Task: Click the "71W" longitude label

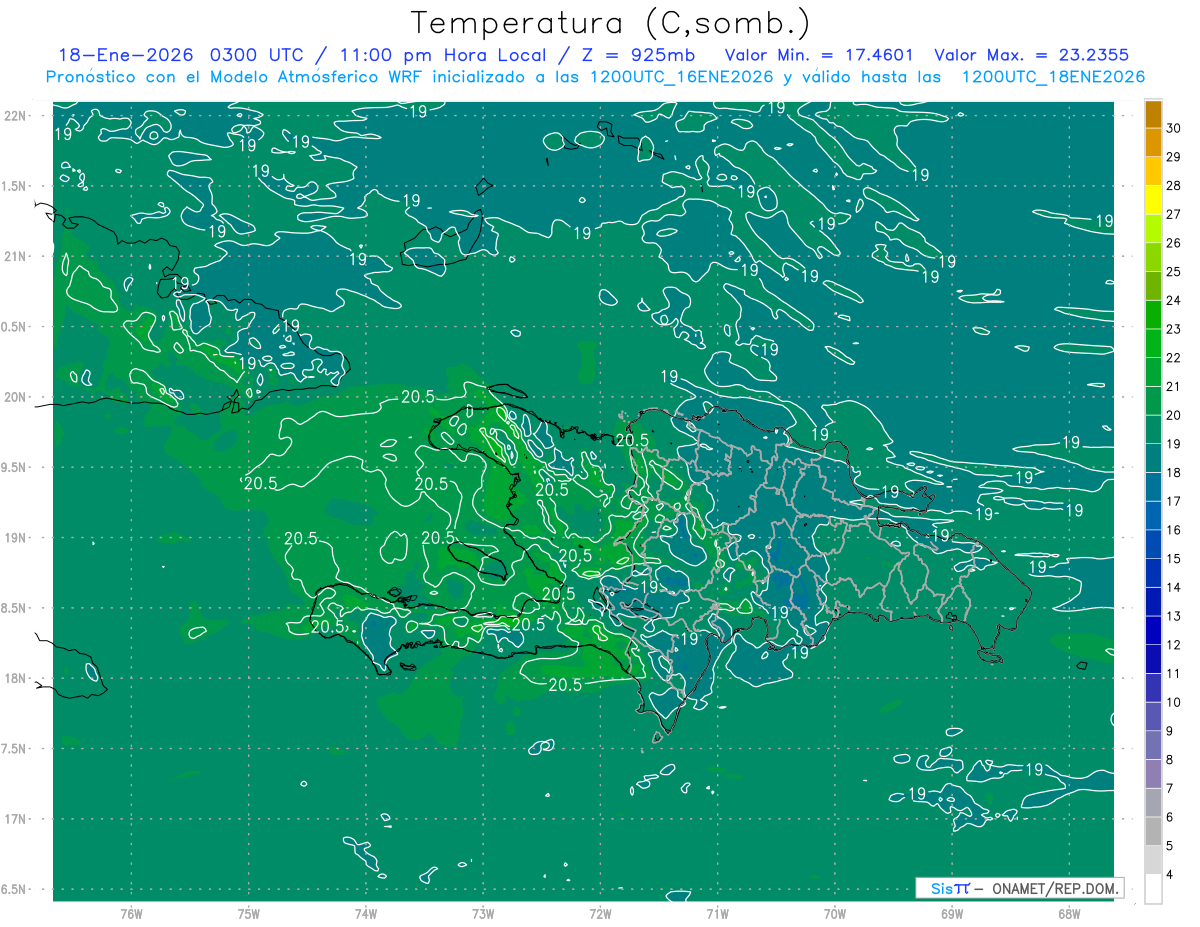Action: (x=717, y=913)
